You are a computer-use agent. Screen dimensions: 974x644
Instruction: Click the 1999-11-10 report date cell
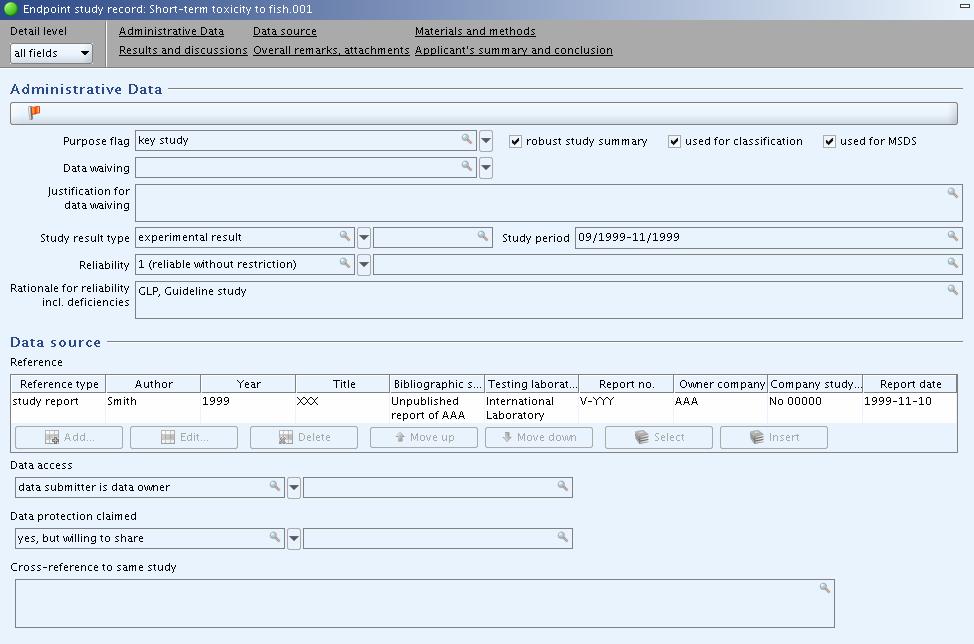[910, 408]
